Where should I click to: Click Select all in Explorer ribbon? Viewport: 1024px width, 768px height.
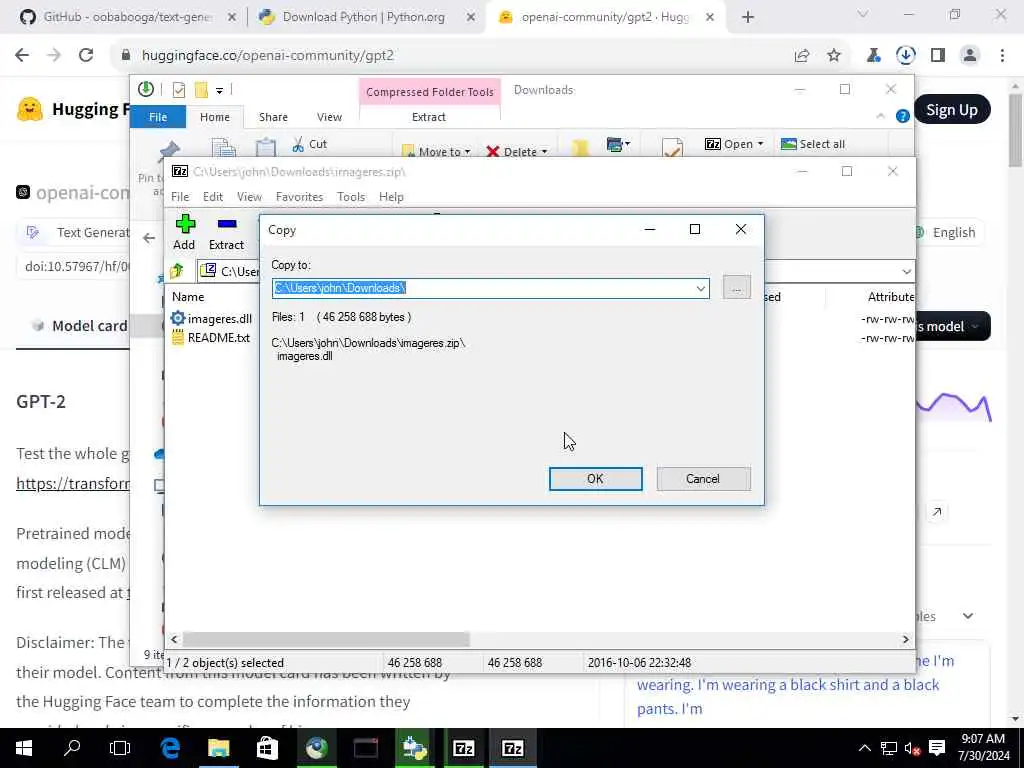pos(812,144)
